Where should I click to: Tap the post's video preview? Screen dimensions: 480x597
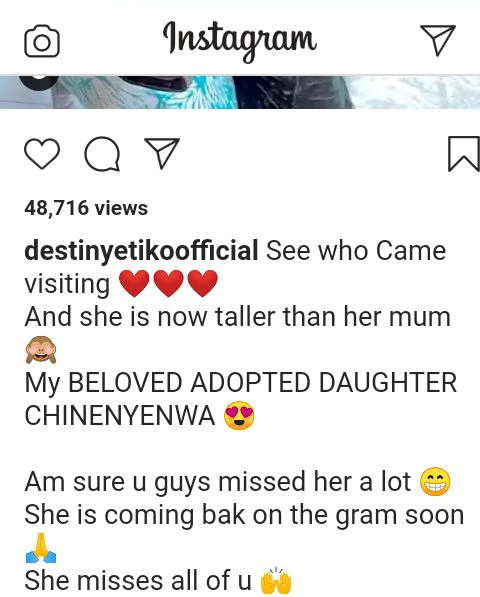(x=240, y=92)
